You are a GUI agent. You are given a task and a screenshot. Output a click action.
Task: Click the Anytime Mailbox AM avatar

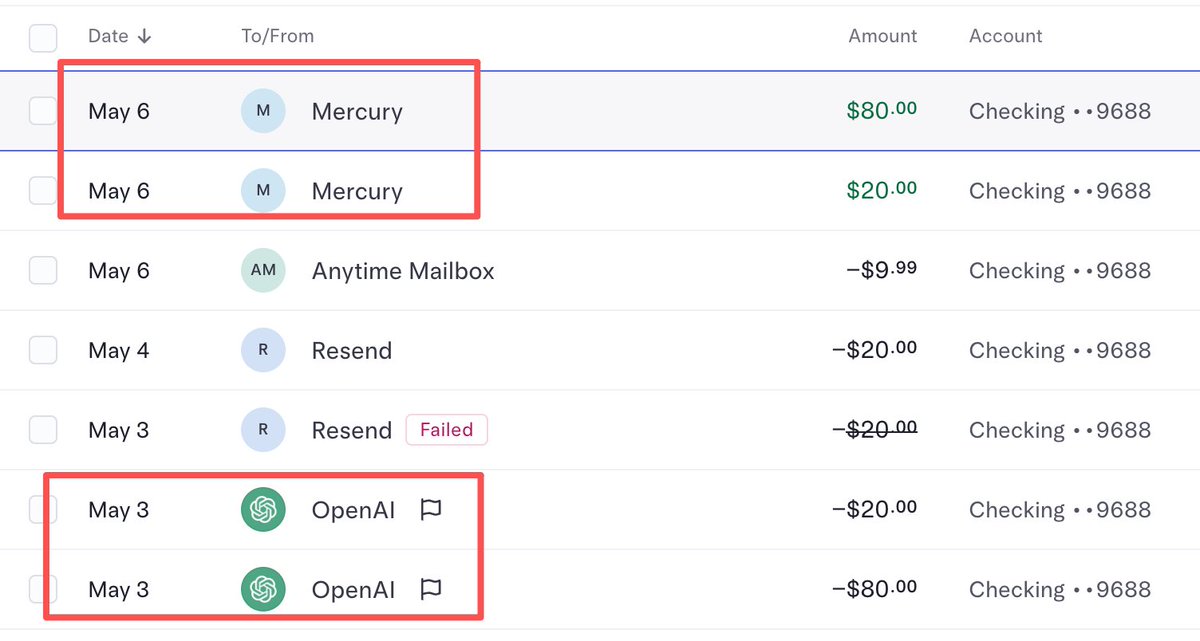(x=263, y=270)
